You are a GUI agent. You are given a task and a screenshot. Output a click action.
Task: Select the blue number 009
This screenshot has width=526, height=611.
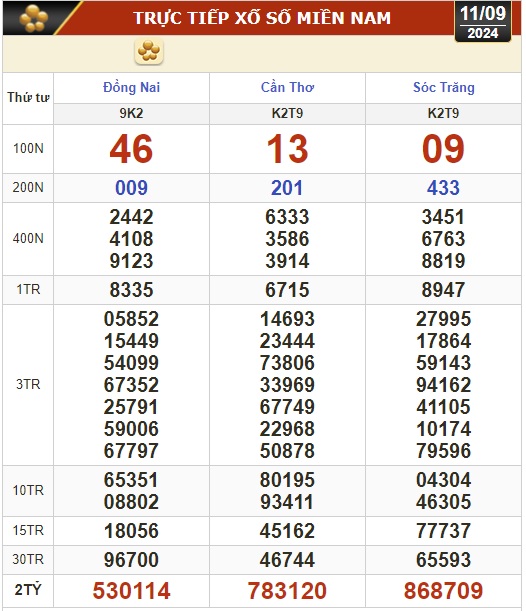pos(131,188)
